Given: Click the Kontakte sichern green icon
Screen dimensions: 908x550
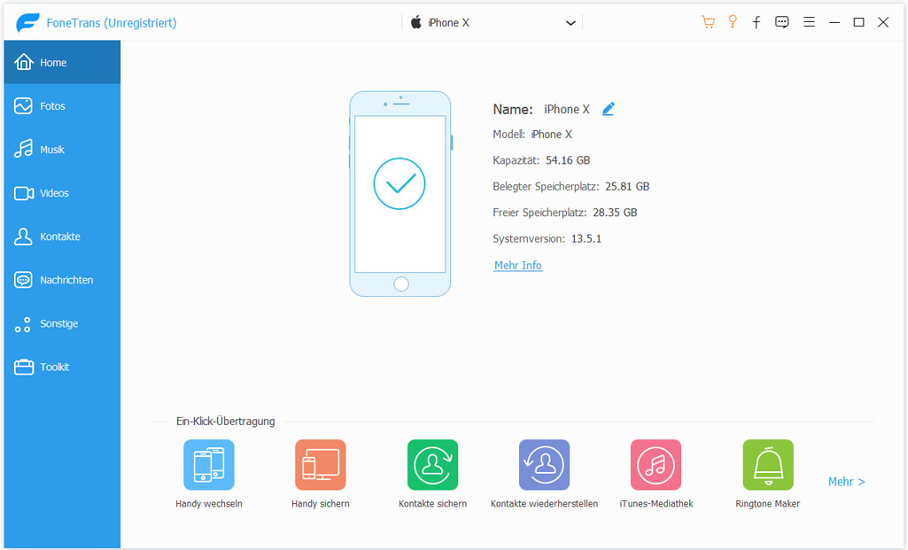Looking at the screenshot, I should [x=433, y=464].
